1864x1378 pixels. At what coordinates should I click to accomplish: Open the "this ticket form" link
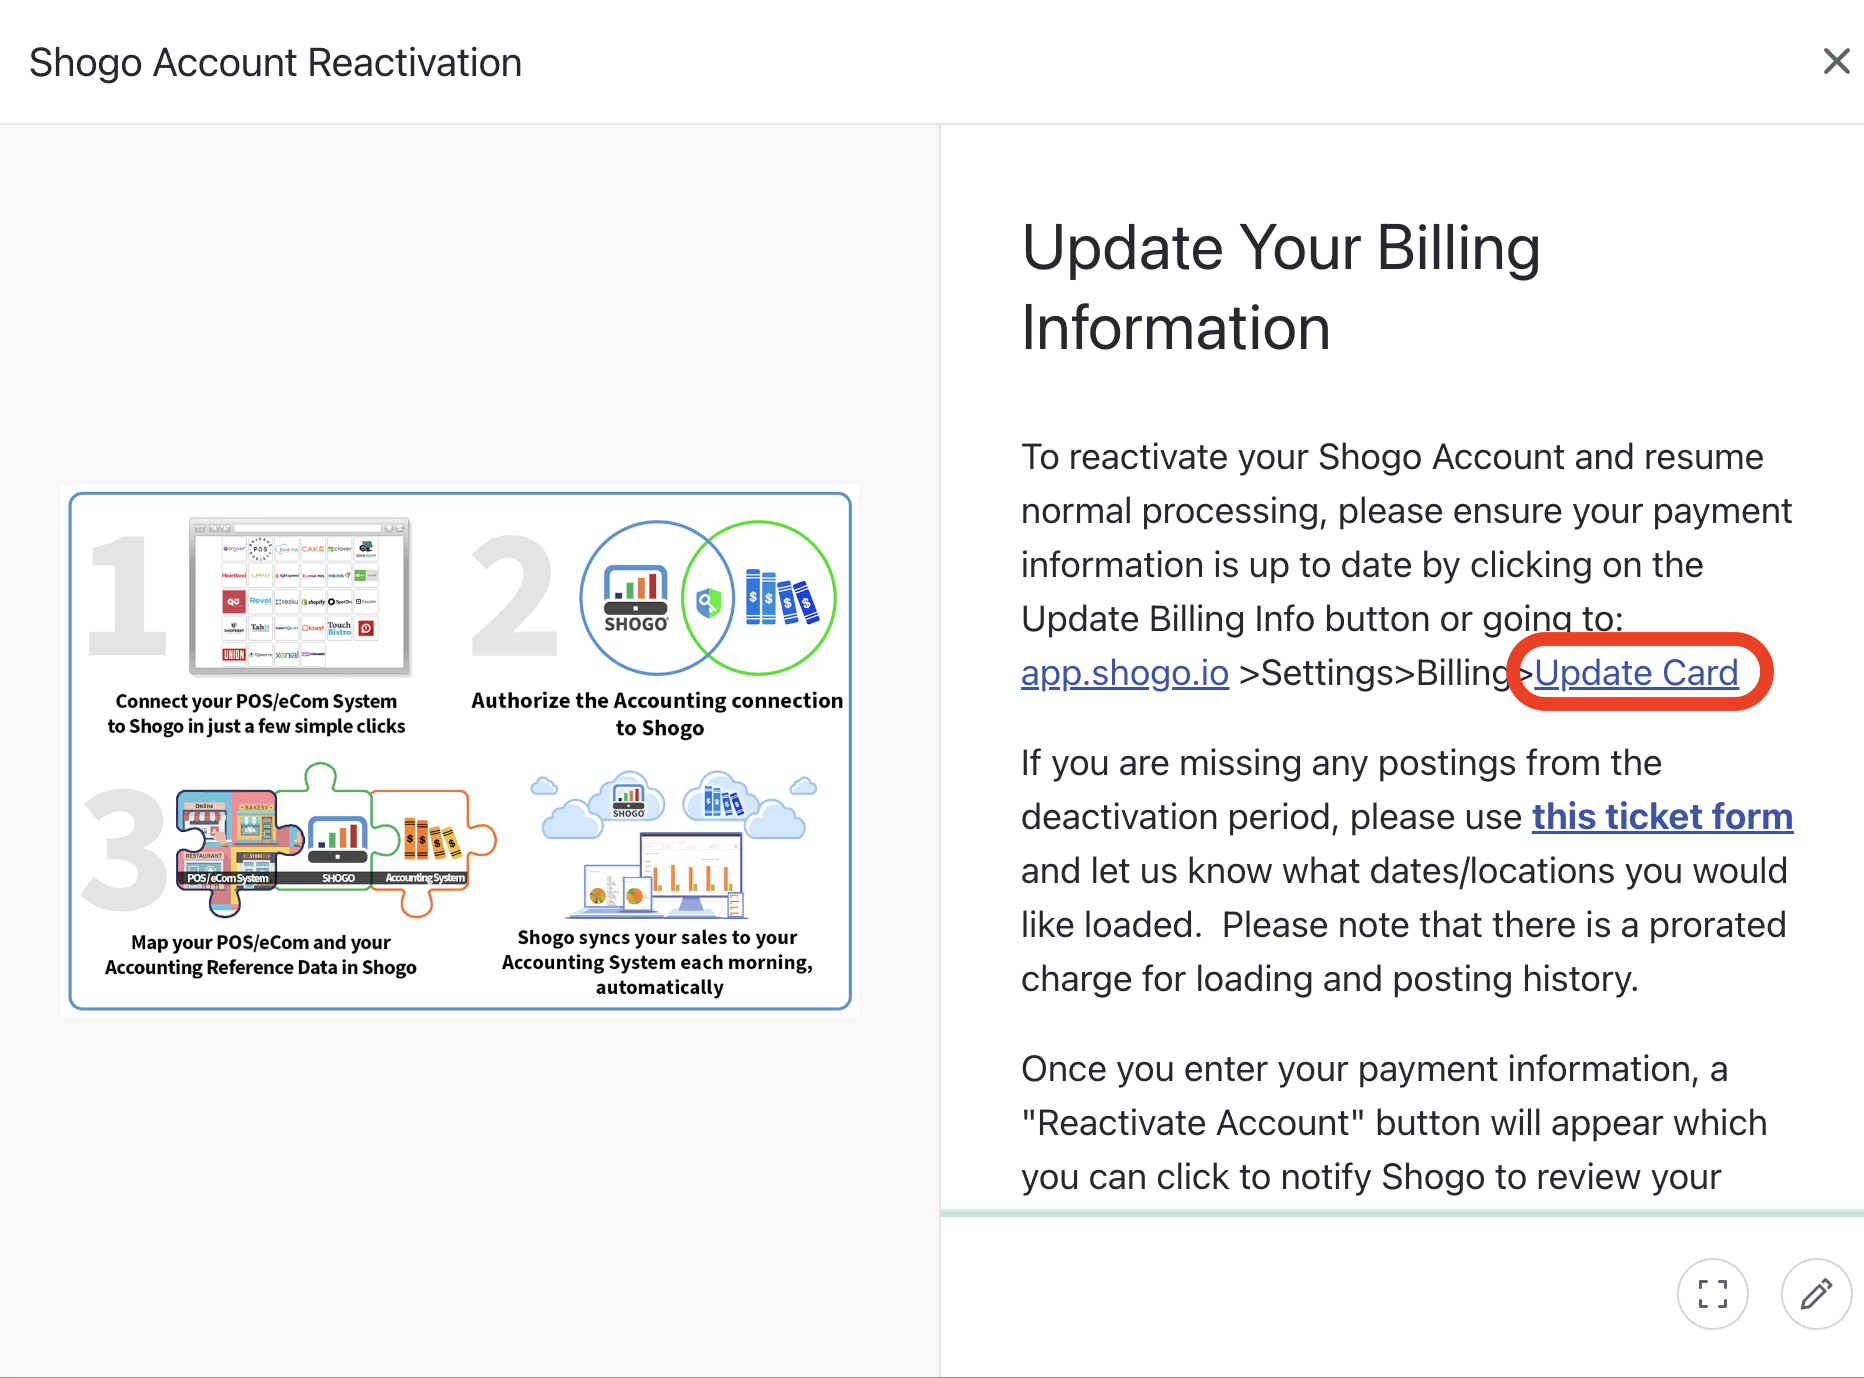pos(1662,817)
